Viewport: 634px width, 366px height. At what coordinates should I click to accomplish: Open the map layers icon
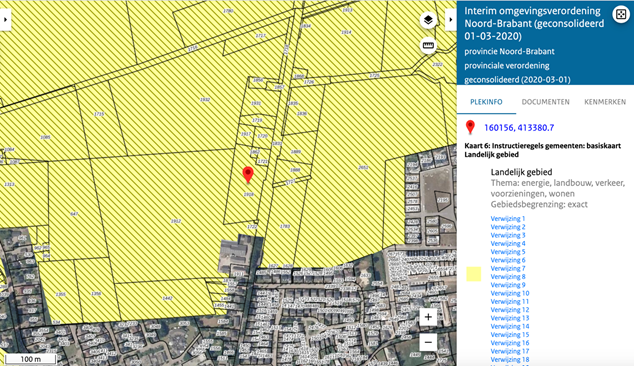click(428, 20)
